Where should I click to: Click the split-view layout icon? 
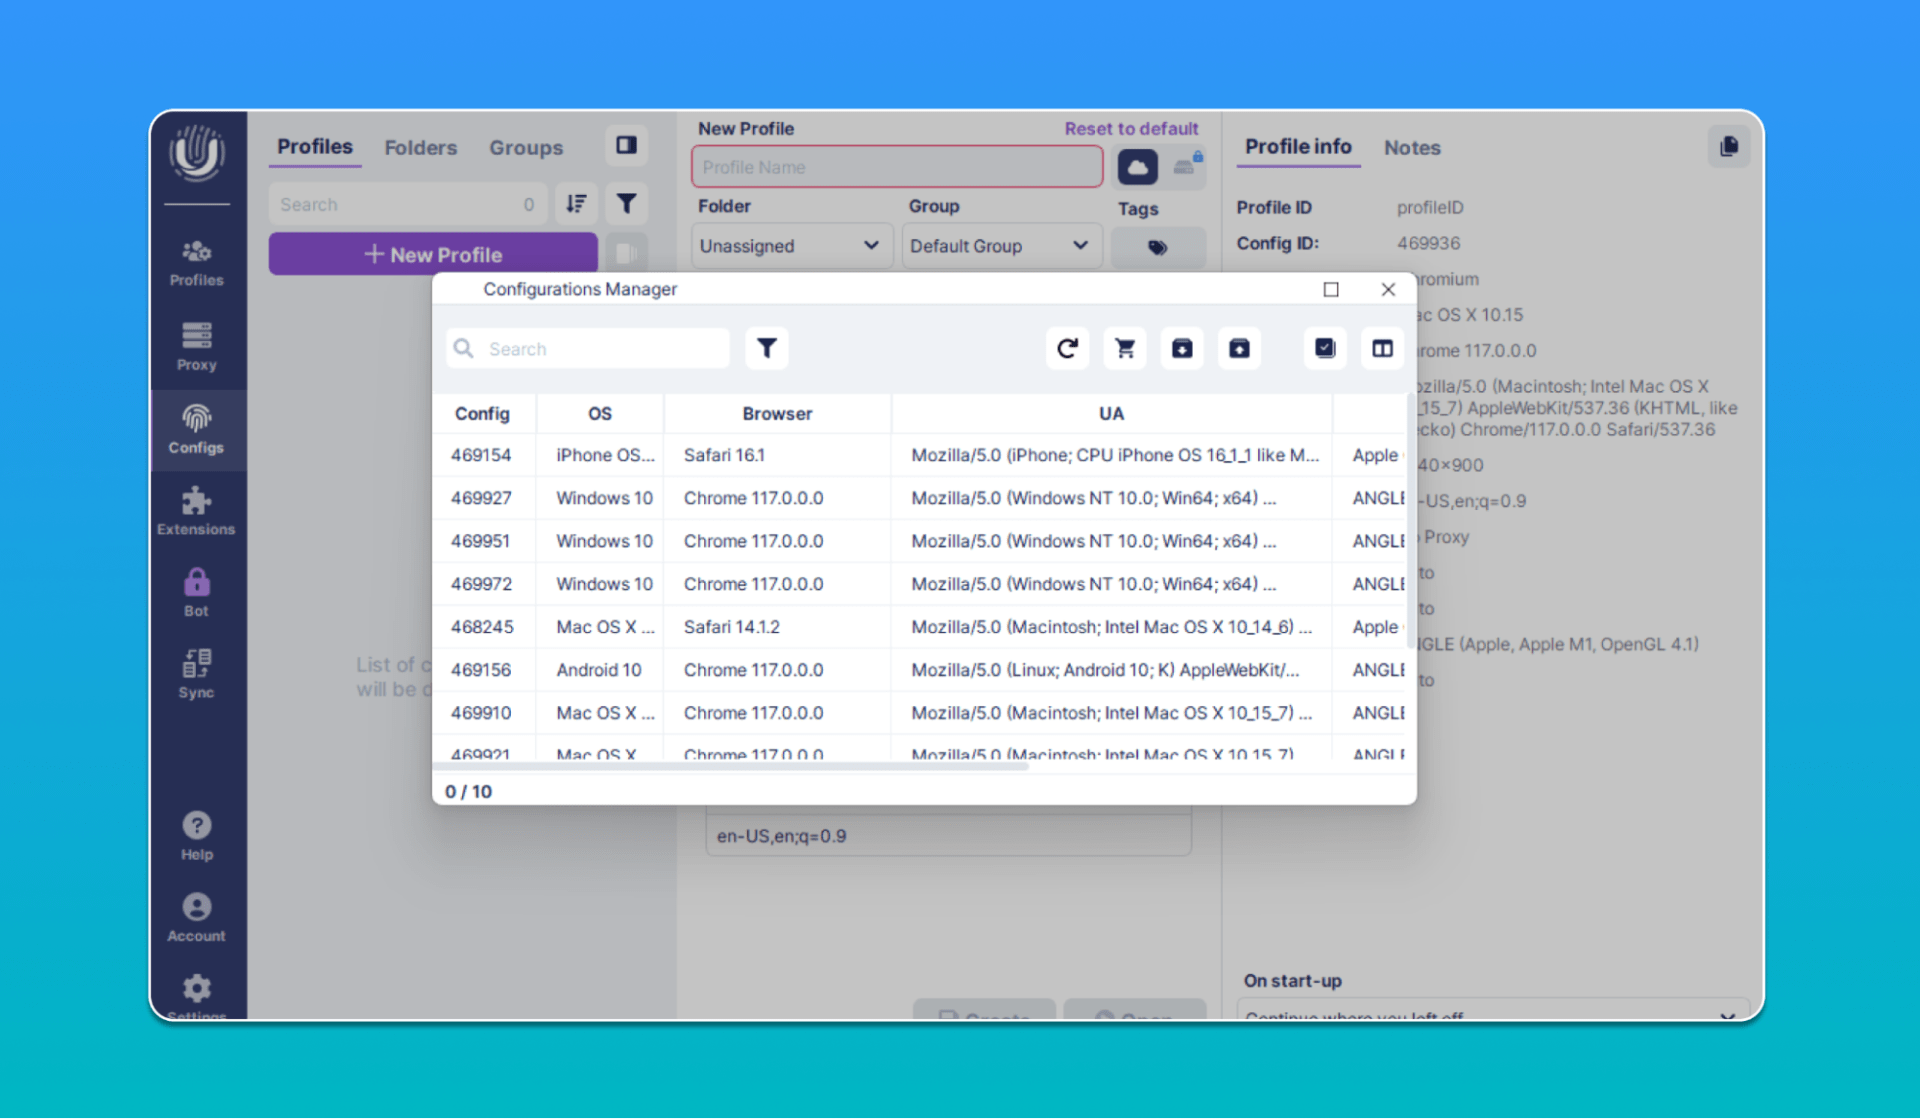coord(1383,348)
